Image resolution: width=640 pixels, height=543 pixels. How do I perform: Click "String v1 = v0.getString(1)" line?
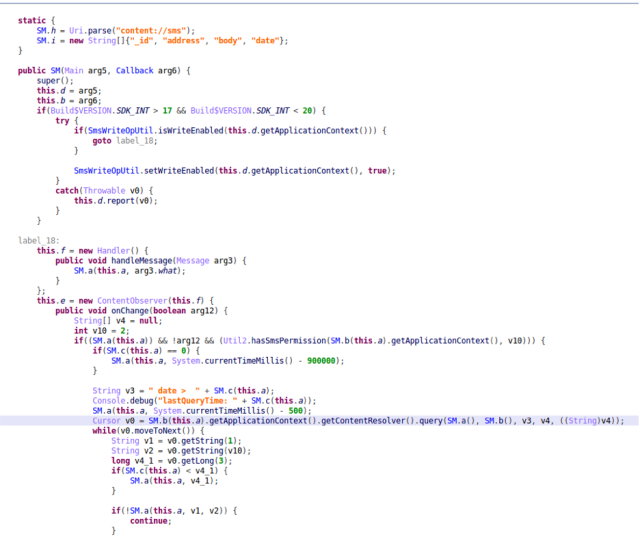click(176, 441)
